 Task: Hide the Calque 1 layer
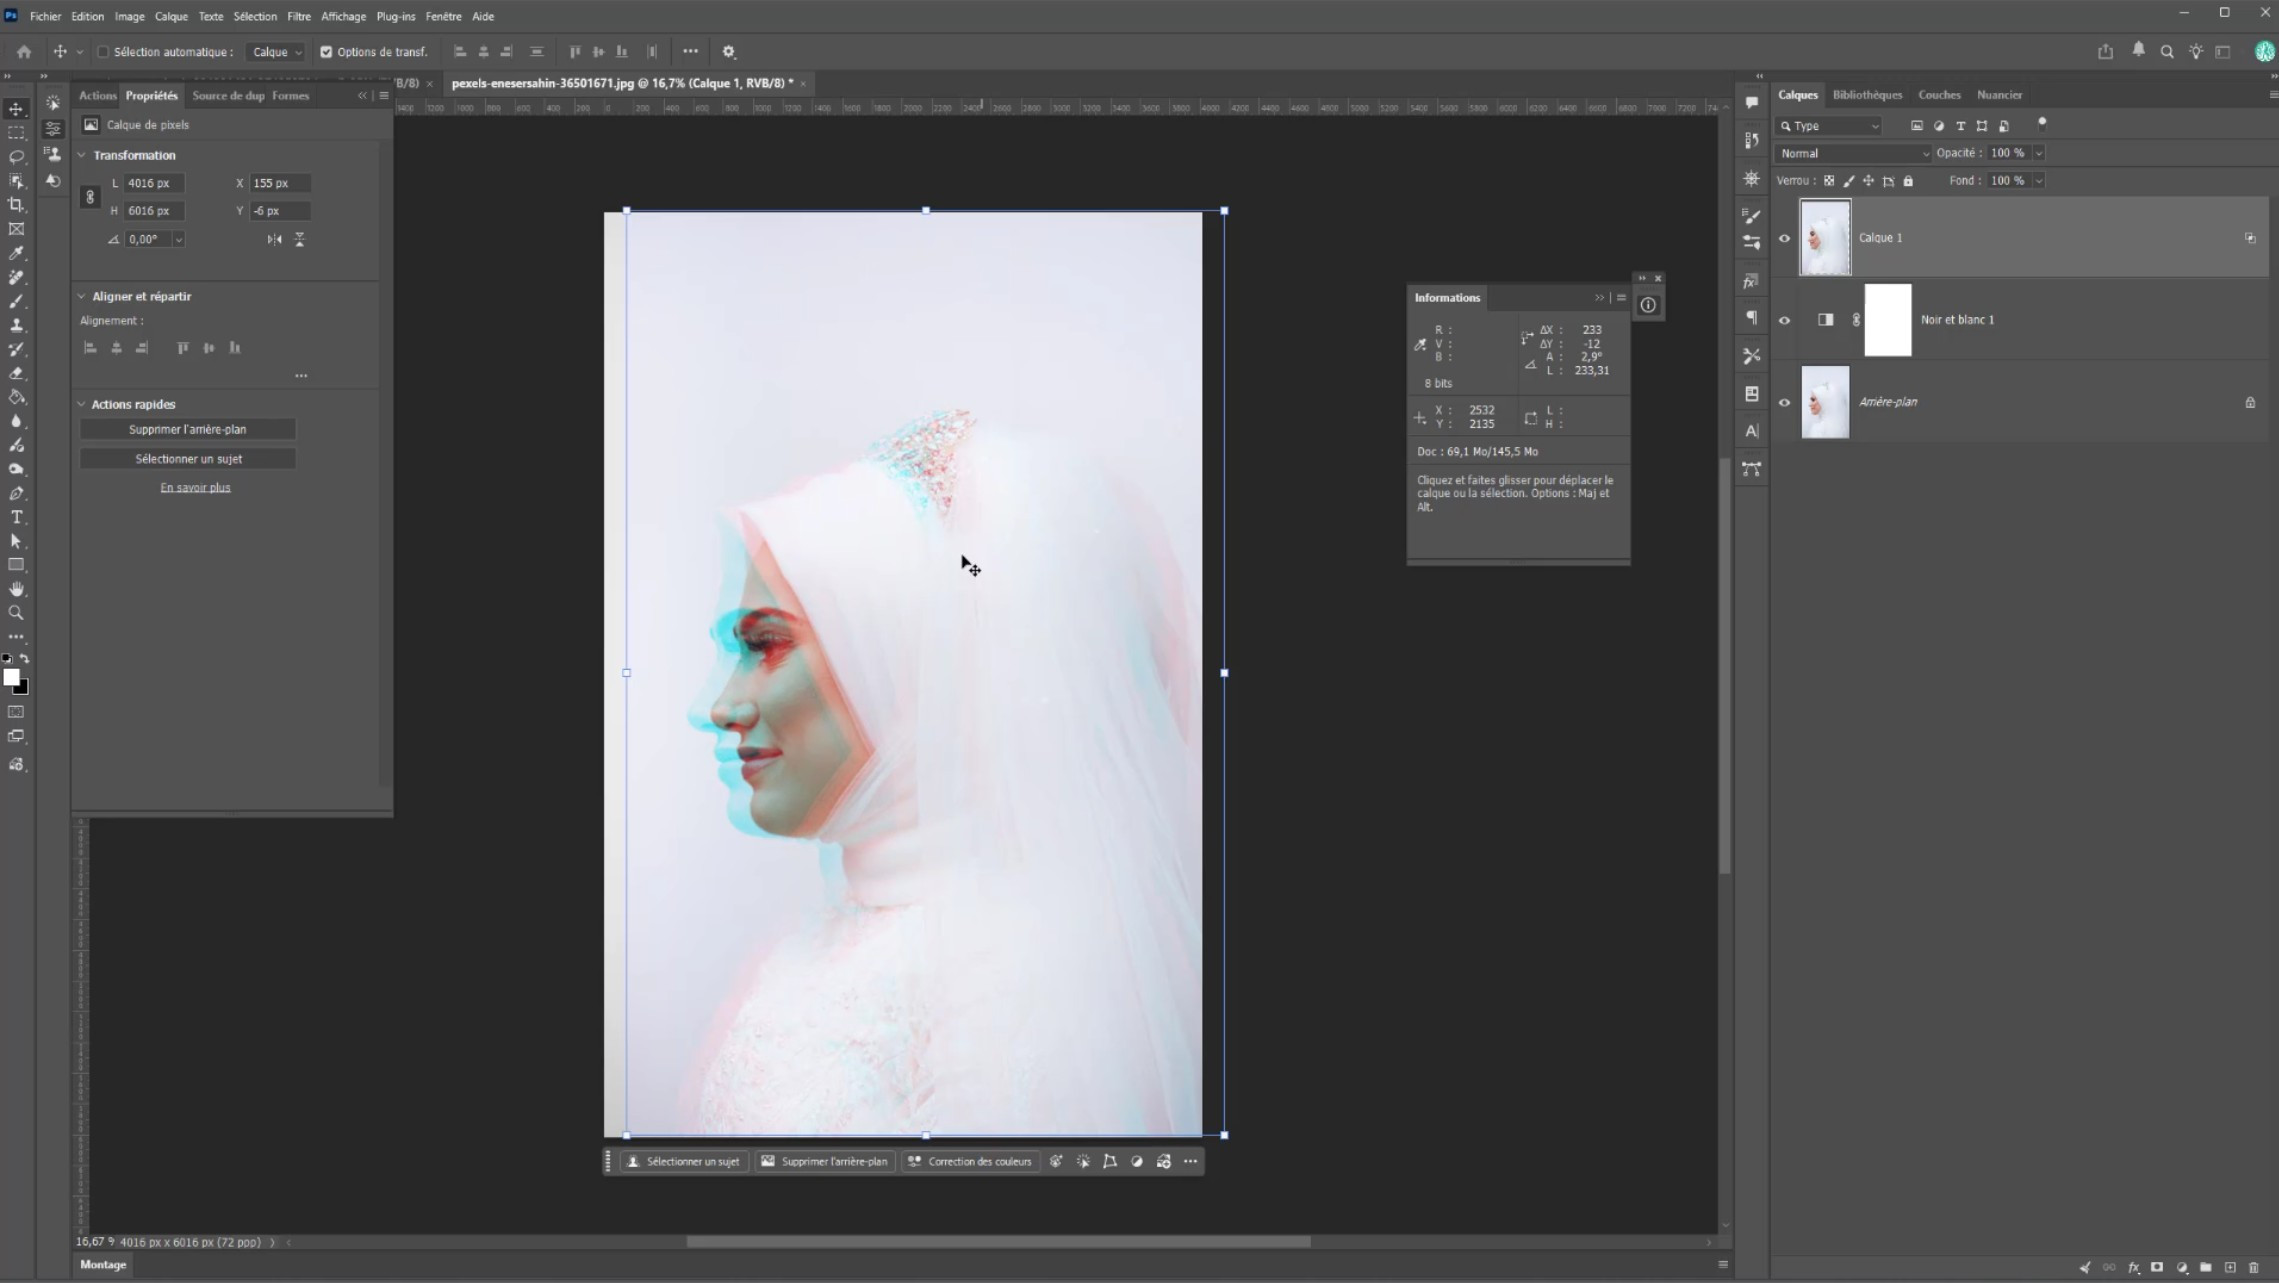click(x=1784, y=238)
